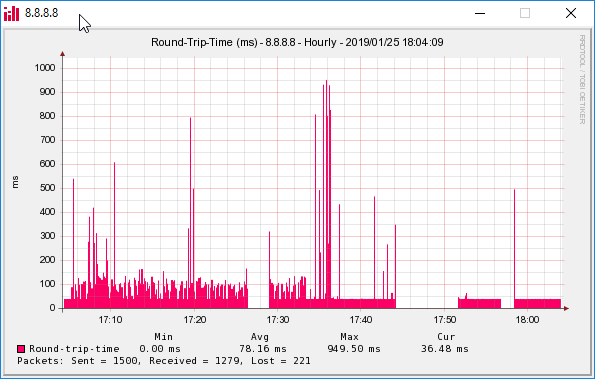The width and height of the screenshot is (595, 379).
Task: Minimize the 8.8.8.8 window
Action: (480, 13)
